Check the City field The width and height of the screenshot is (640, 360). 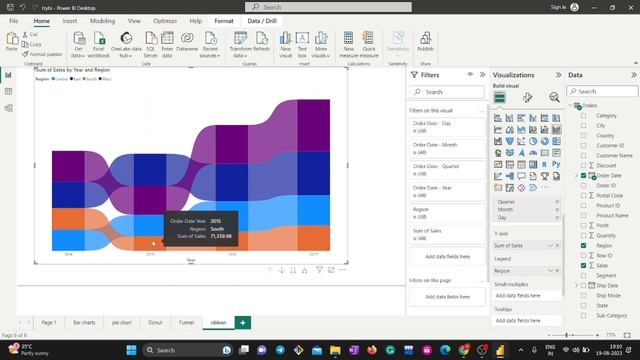584,126
